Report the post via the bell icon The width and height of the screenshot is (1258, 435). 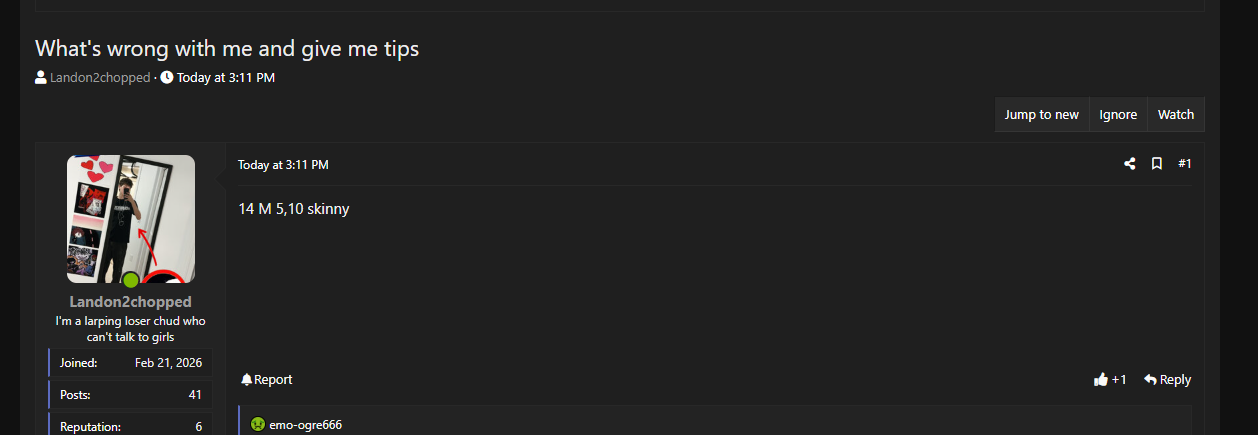pyautogui.click(x=247, y=380)
